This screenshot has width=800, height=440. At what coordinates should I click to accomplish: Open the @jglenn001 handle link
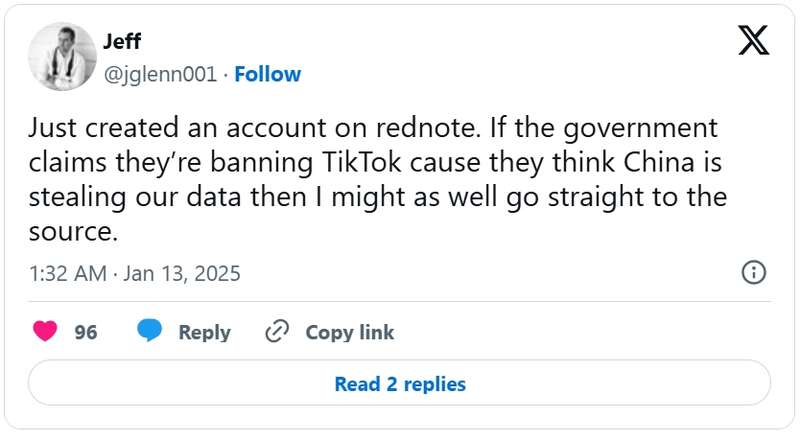click(160, 74)
